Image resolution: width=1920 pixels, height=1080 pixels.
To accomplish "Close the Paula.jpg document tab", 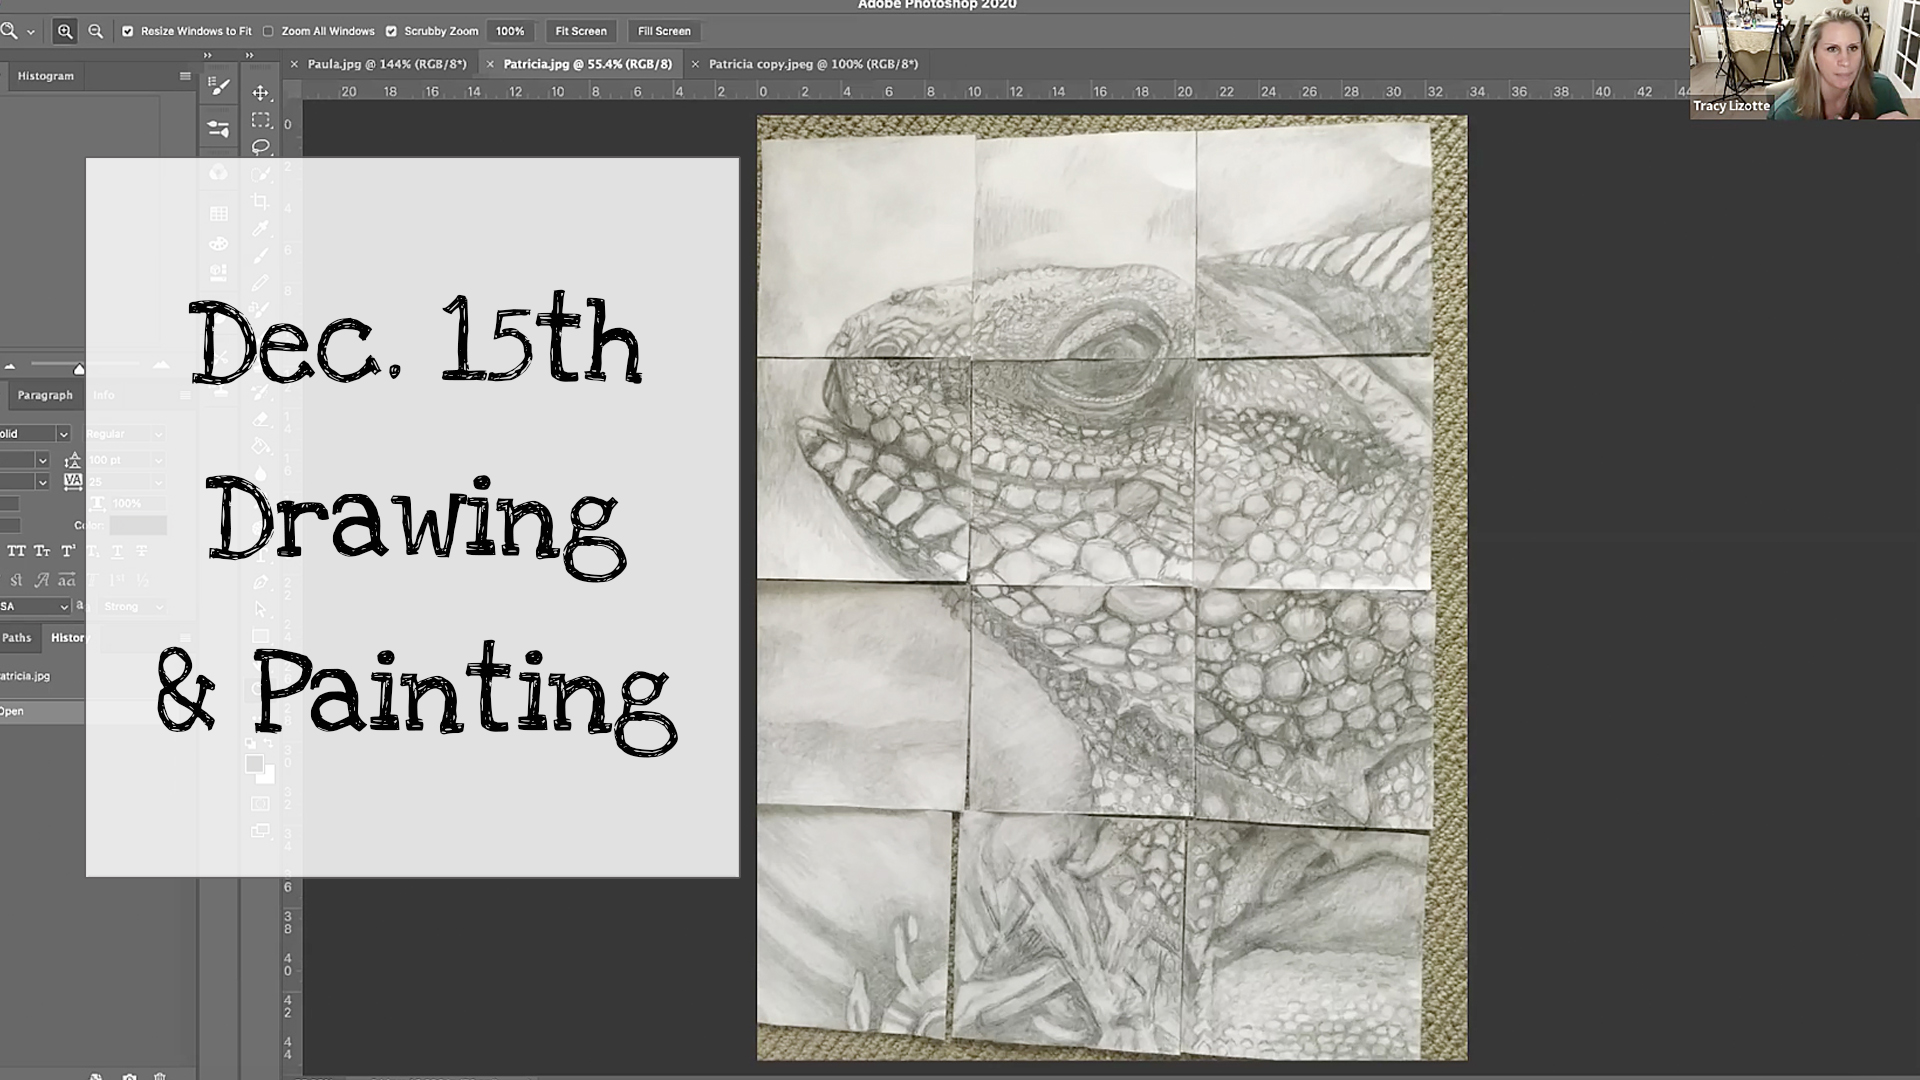I will (294, 64).
